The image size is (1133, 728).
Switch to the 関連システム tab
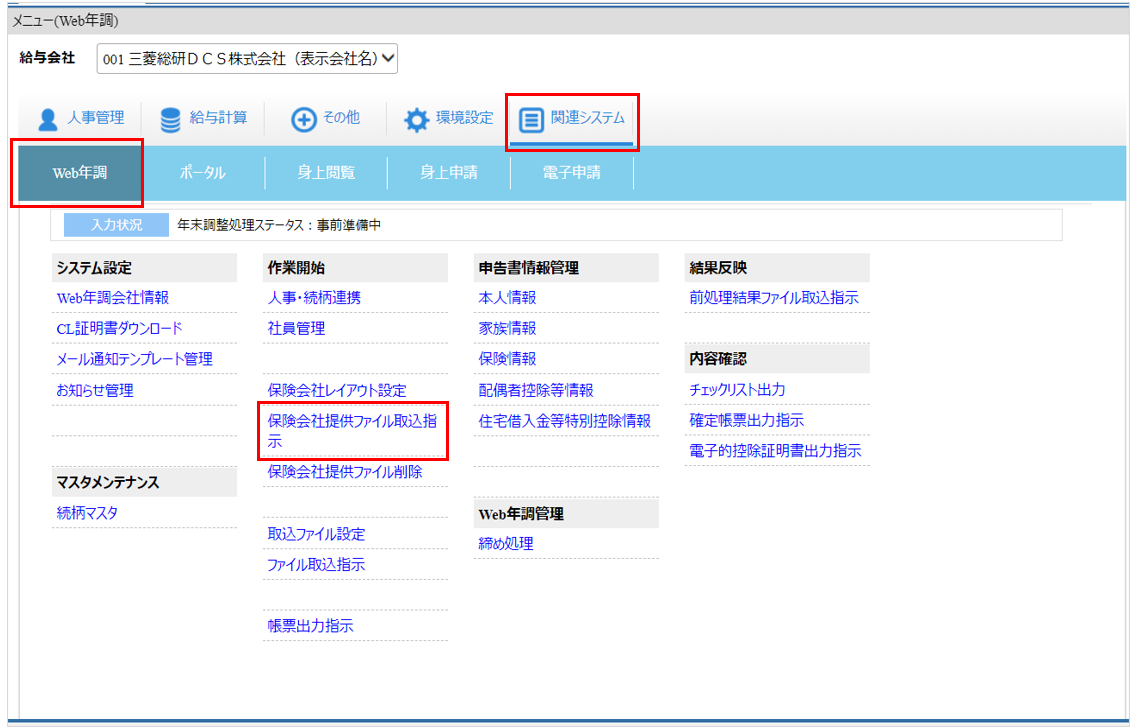tap(572, 119)
